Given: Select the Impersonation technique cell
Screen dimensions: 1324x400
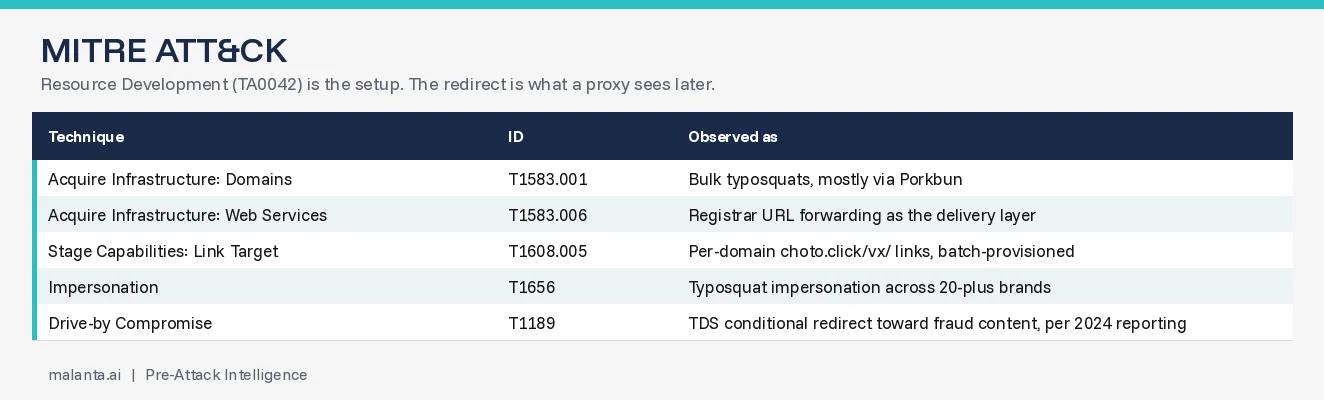Looking at the screenshot, I should point(103,288).
